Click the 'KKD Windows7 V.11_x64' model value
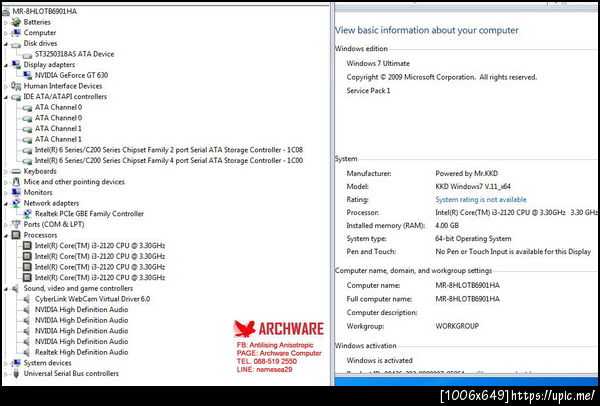 click(x=473, y=186)
